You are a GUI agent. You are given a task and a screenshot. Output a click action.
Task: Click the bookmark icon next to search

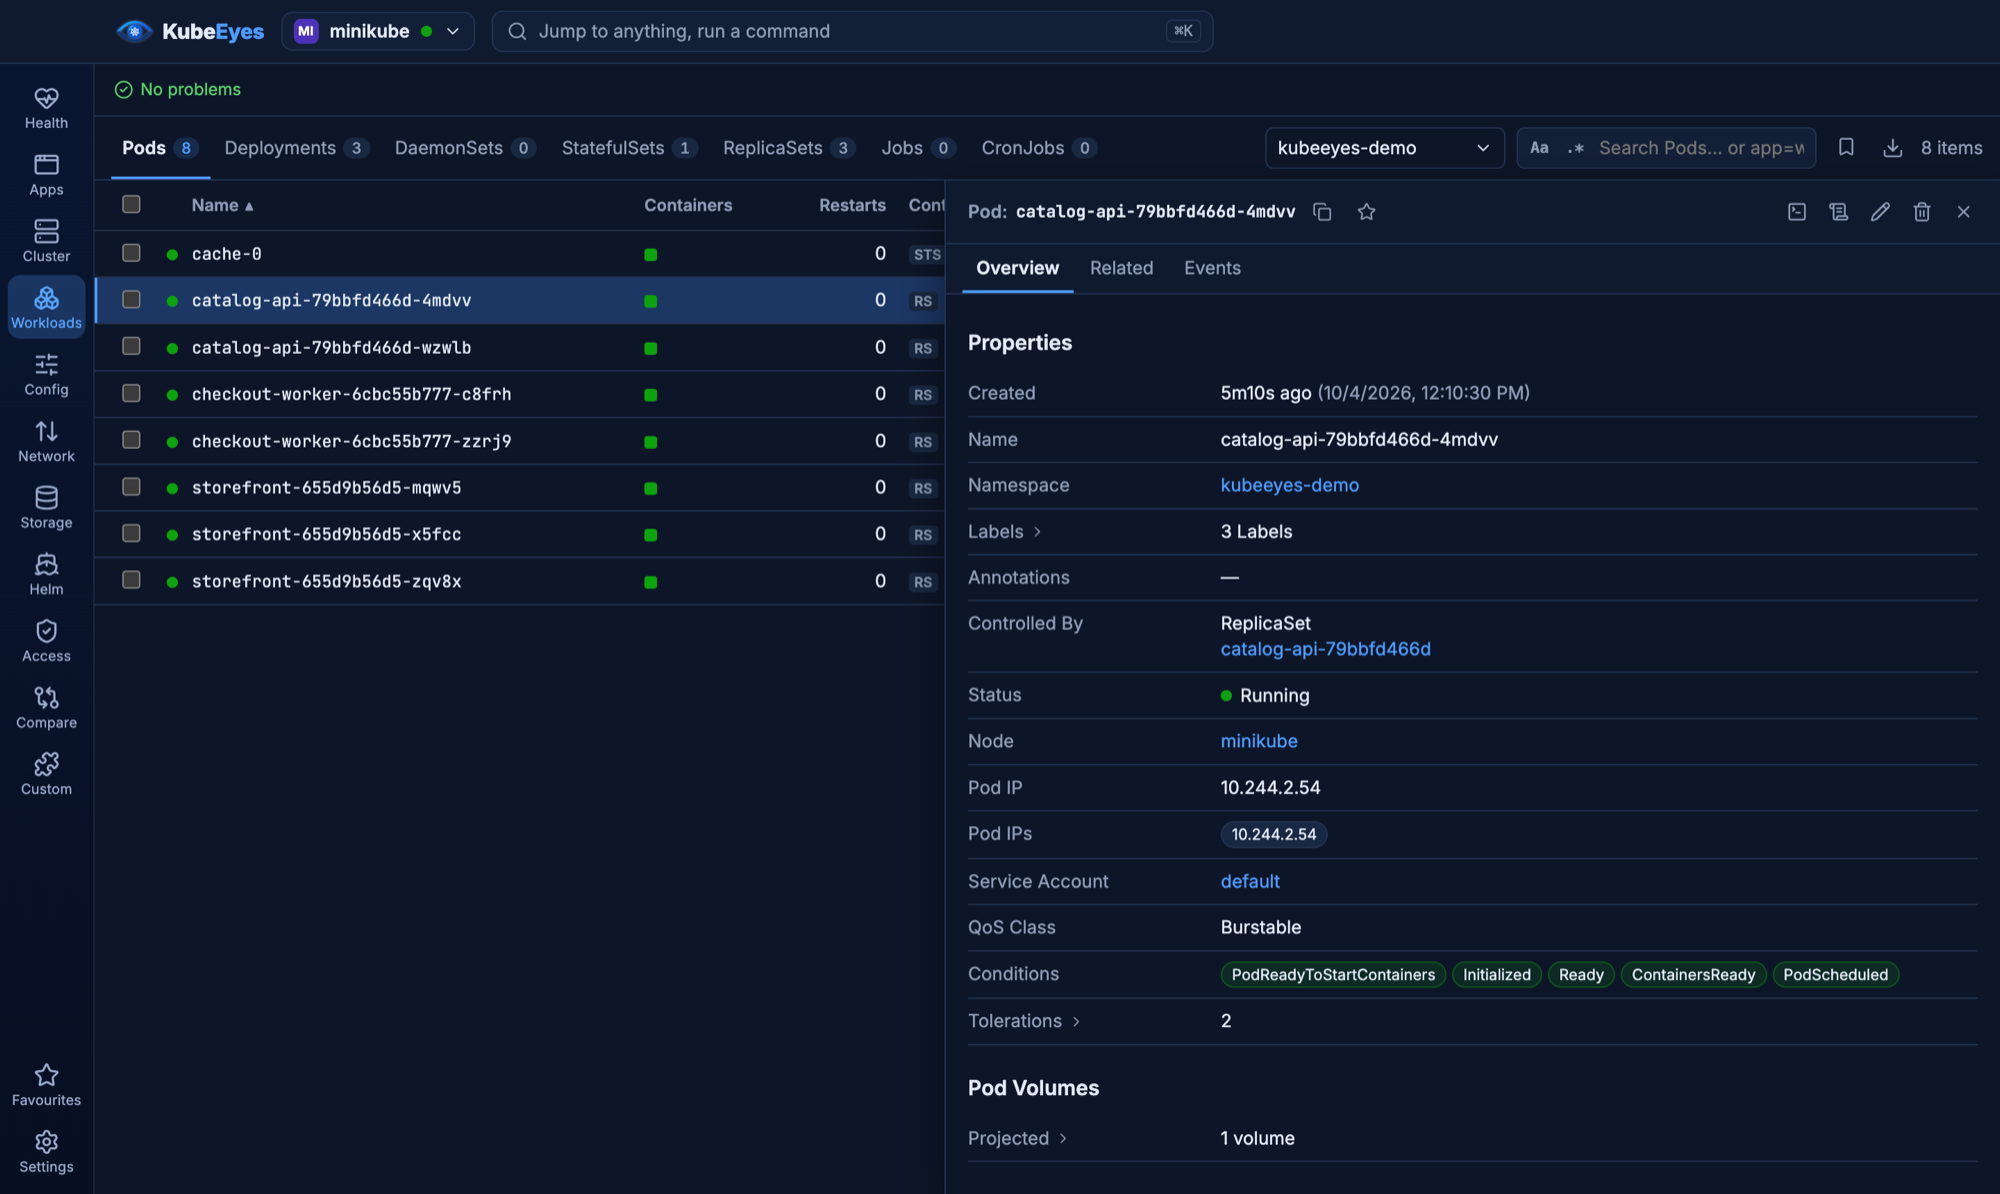coord(1846,148)
